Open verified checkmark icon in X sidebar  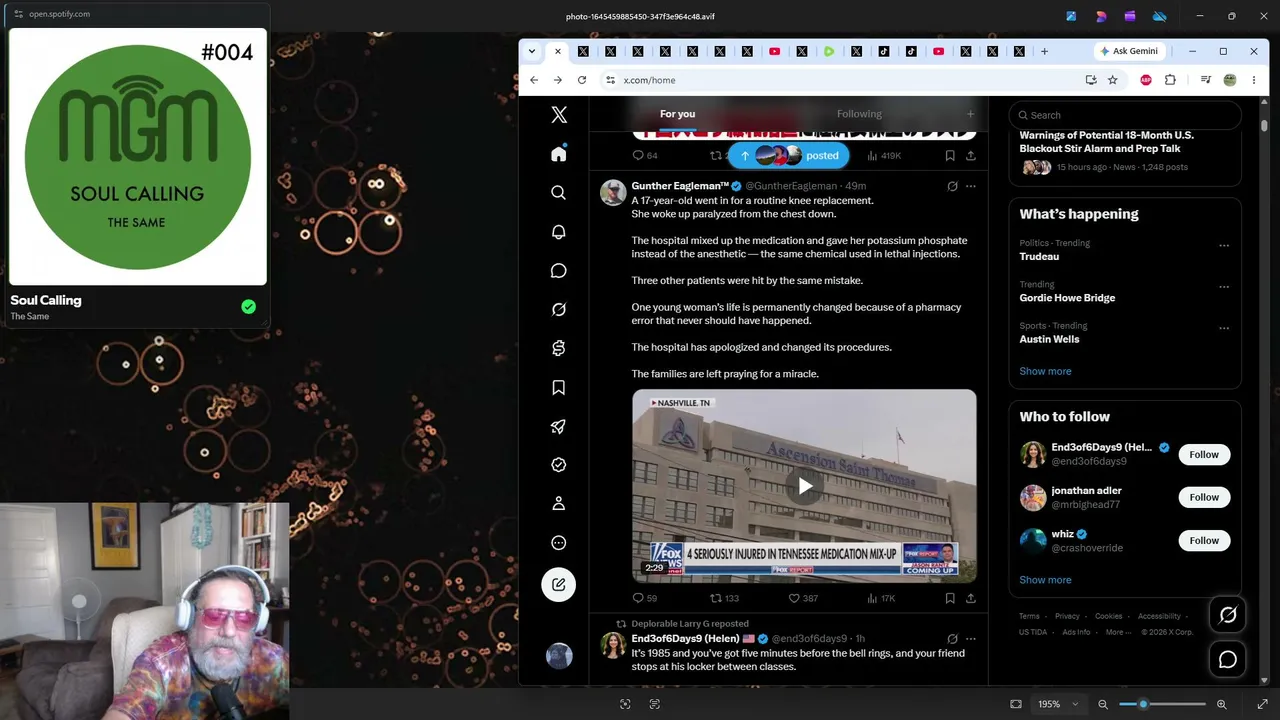(x=559, y=465)
